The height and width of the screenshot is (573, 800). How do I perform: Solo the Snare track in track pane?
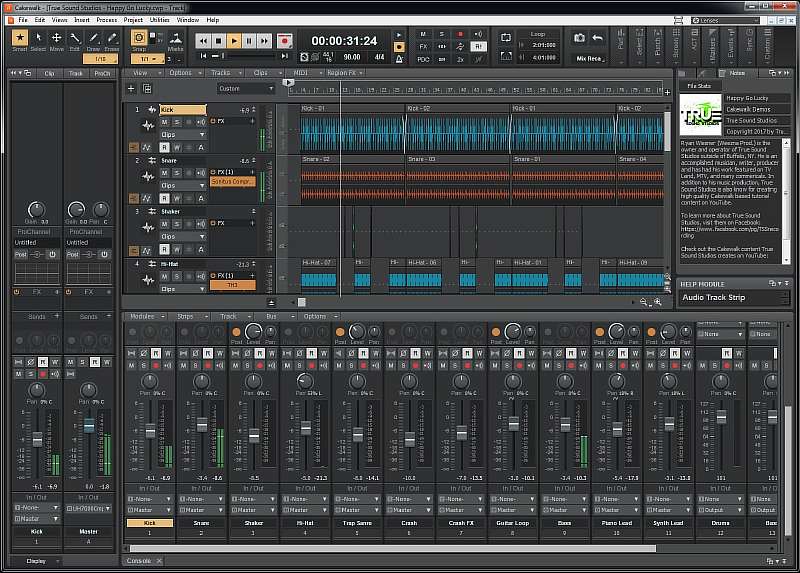[x=177, y=173]
